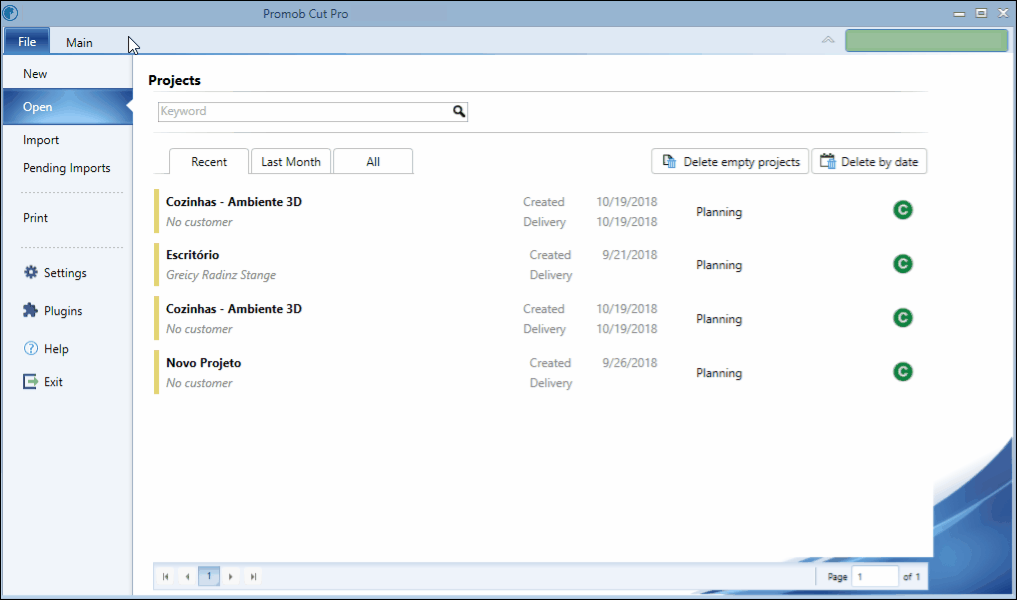The height and width of the screenshot is (600, 1017).
Task: Switch to the Main tab
Action: pos(79,42)
